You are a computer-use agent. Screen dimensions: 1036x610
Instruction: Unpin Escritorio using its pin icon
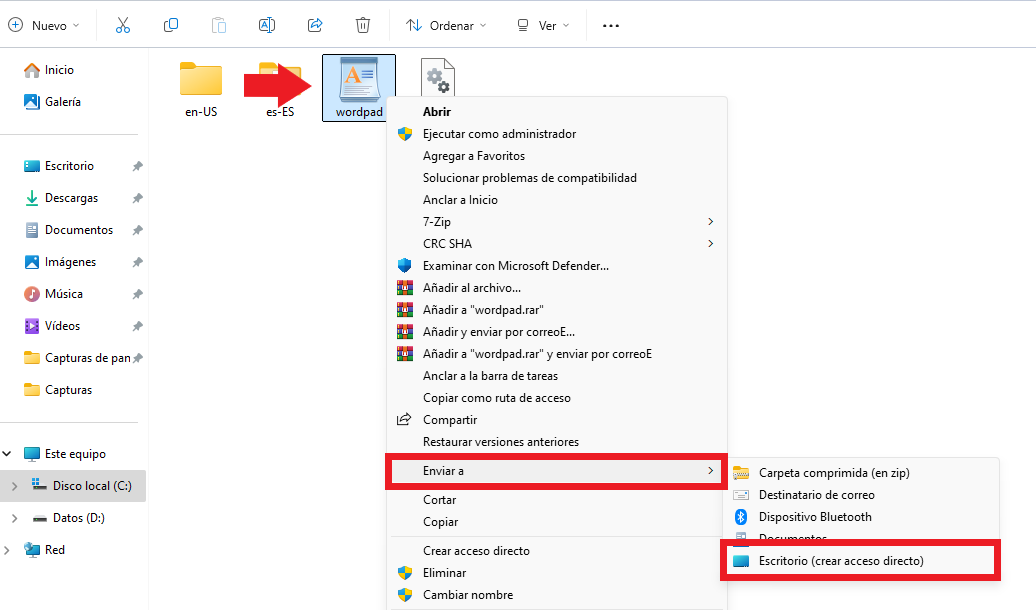point(137,166)
